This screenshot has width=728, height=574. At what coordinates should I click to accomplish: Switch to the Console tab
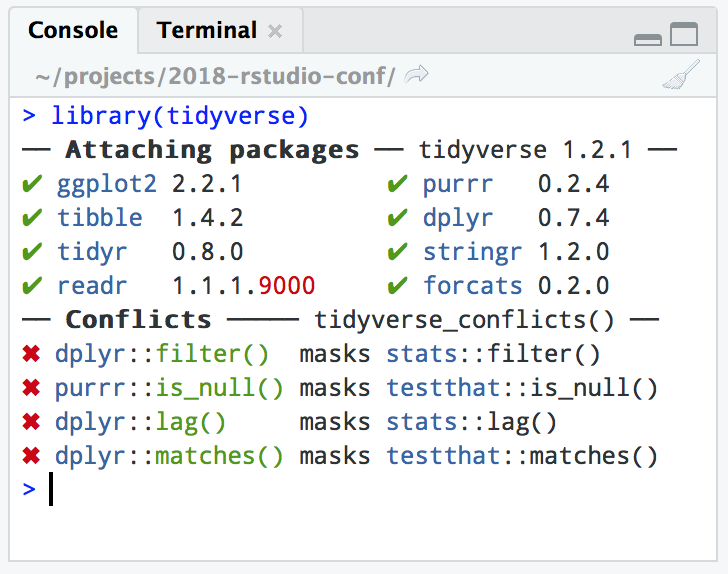pyautogui.click(x=73, y=31)
